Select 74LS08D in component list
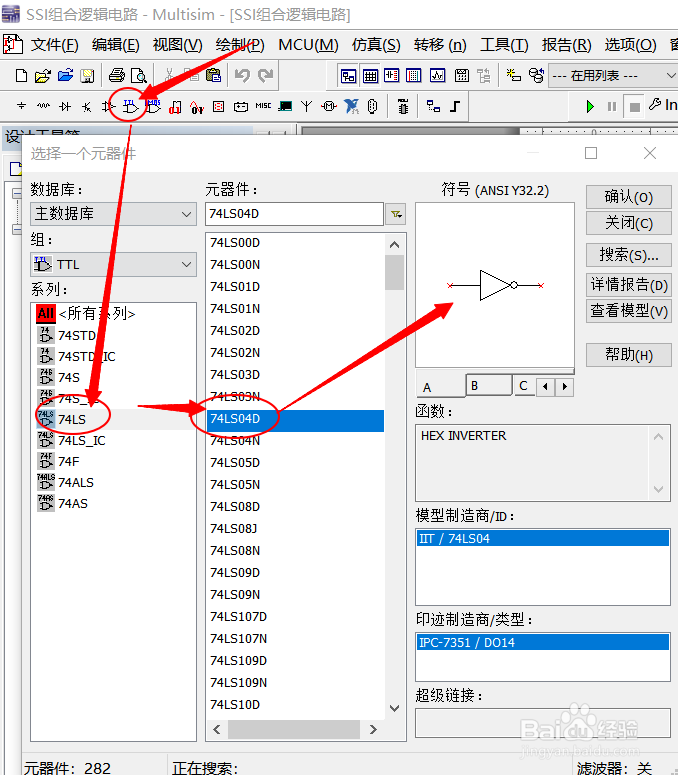This screenshot has width=678, height=775. click(x=235, y=507)
